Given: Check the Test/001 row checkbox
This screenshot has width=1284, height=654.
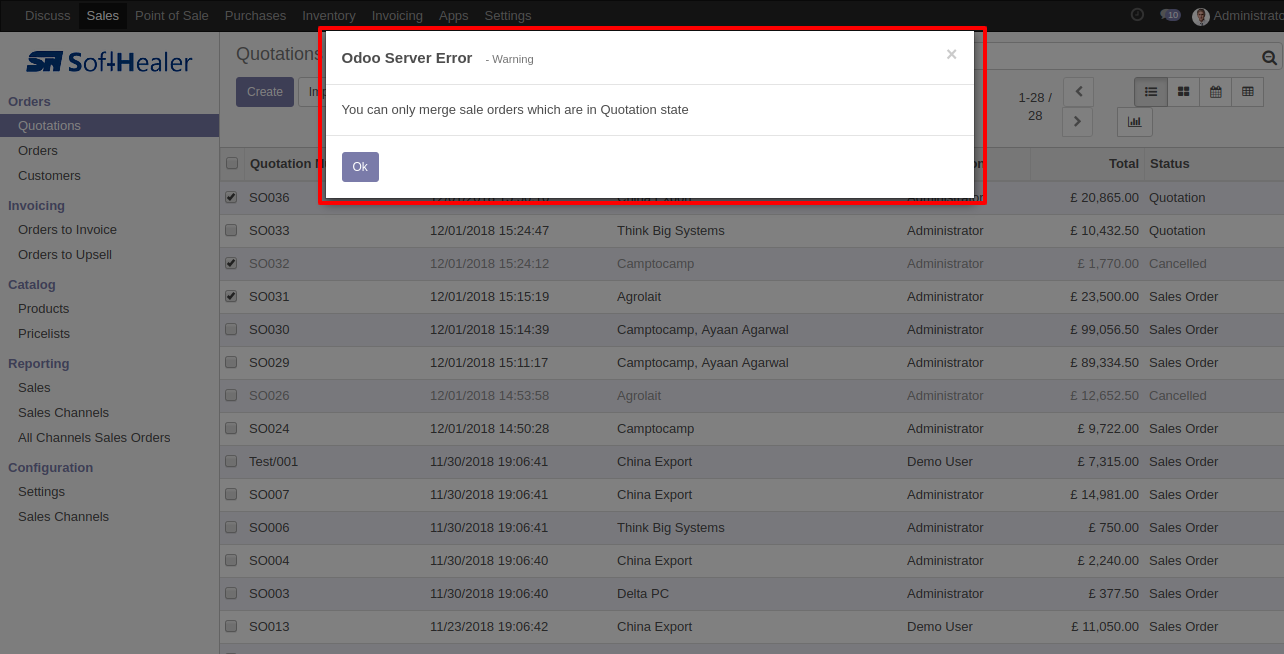Looking at the screenshot, I should 231,461.
